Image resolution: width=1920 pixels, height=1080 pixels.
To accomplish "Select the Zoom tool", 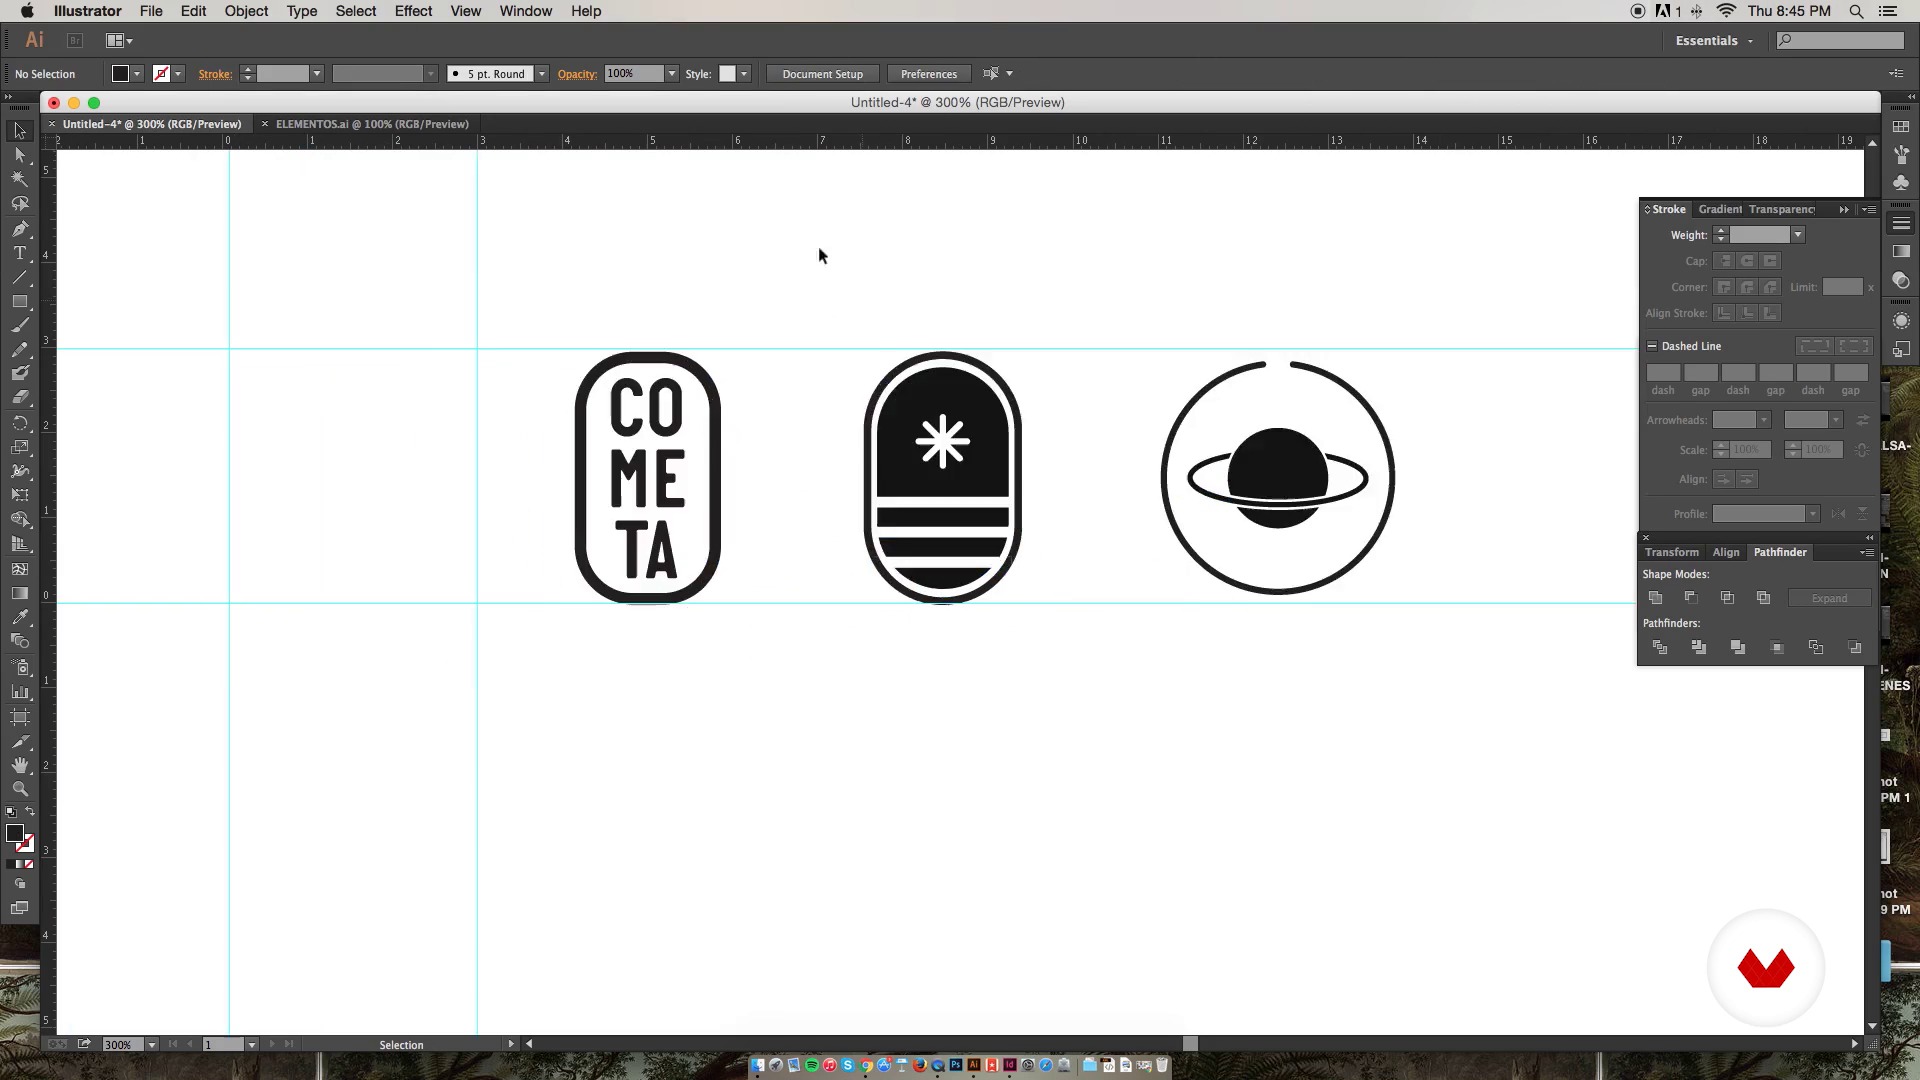I will click(x=19, y=789).
